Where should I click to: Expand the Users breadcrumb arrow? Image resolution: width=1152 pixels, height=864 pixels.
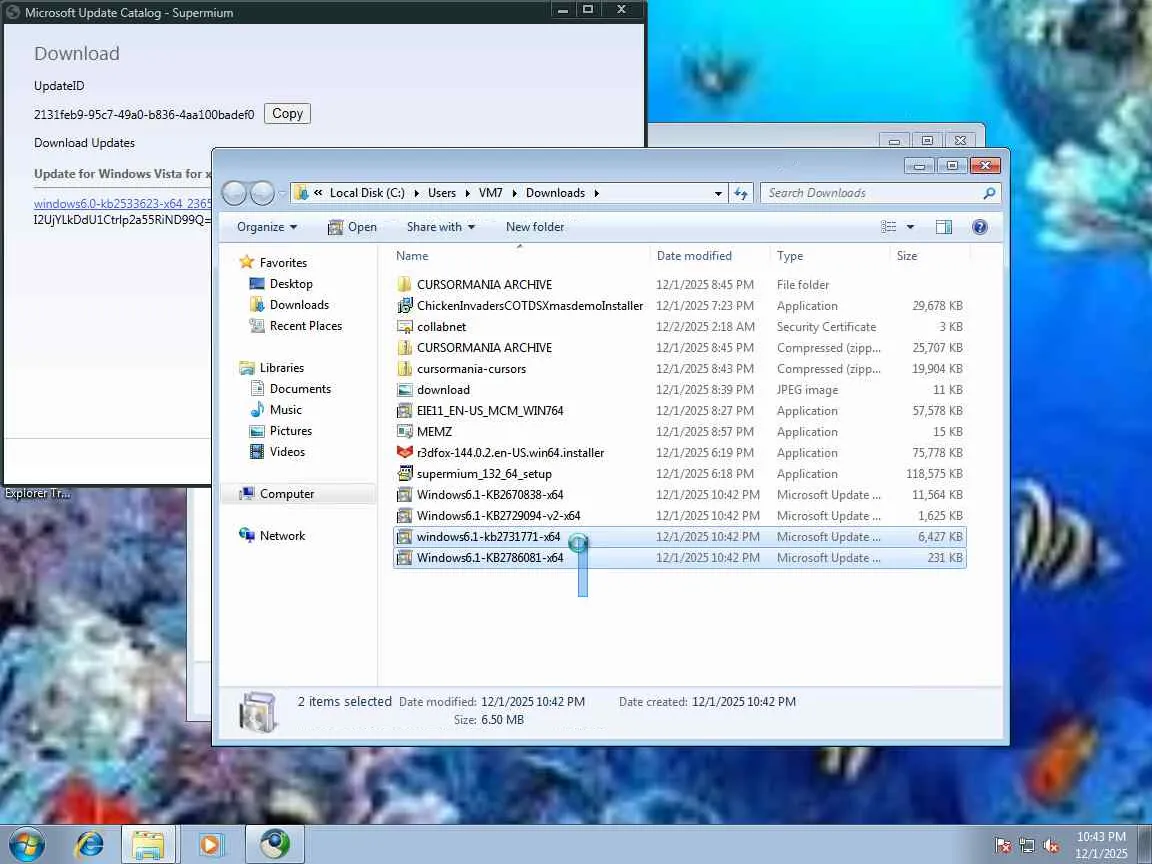467,193
